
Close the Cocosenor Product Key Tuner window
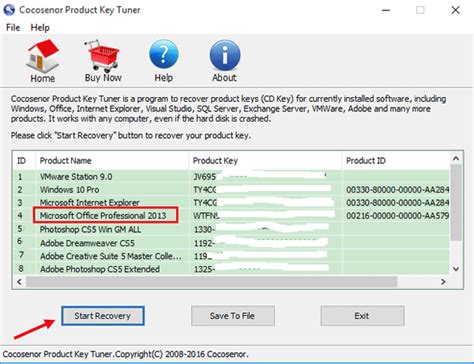click(x=455, y=10)
